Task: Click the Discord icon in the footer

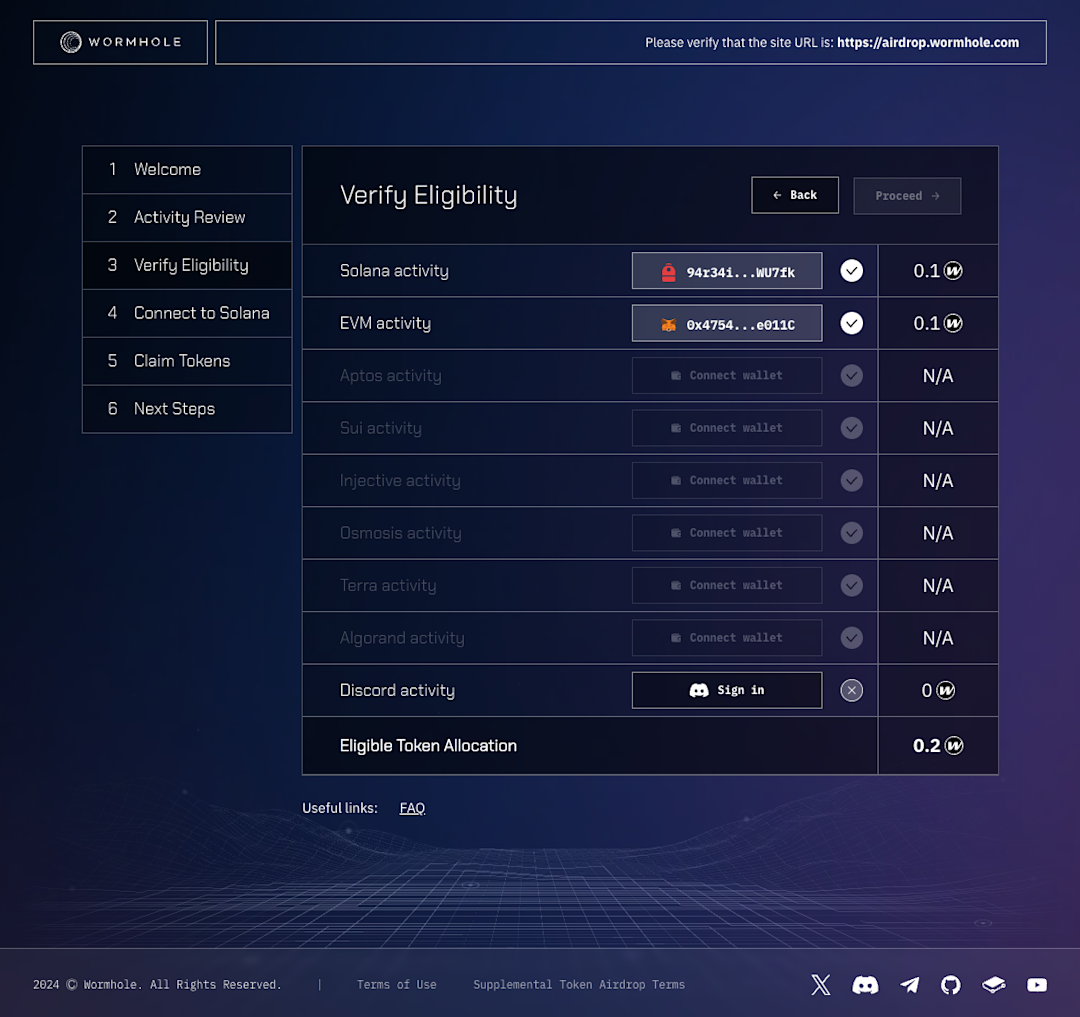Action: [864, 984]
